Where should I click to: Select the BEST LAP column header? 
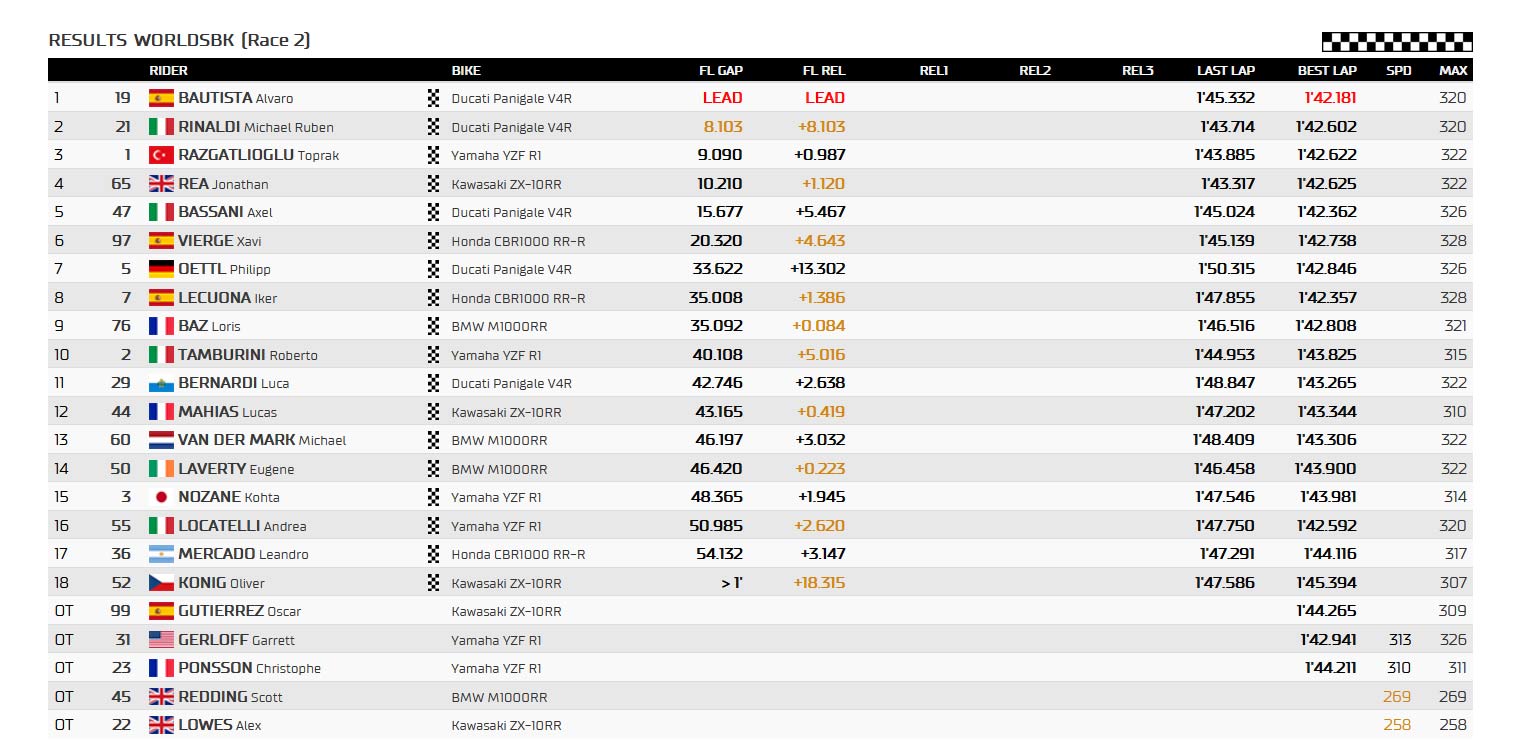(x=1327, y=71)
